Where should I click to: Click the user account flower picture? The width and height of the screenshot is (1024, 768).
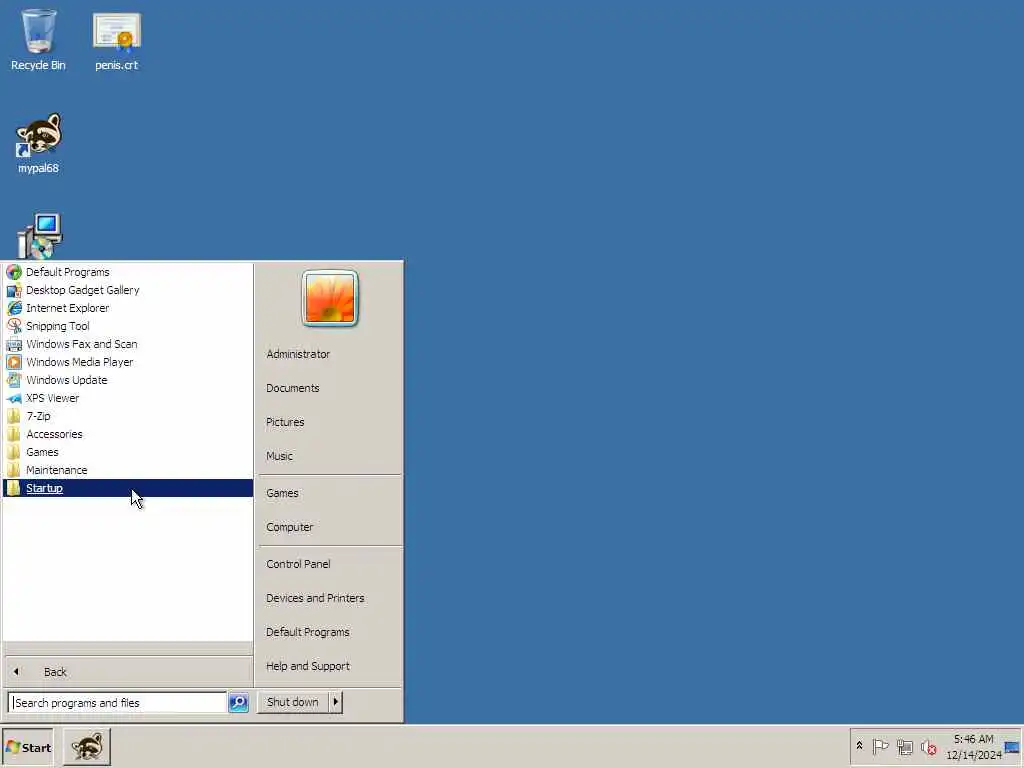click(330, 298)
